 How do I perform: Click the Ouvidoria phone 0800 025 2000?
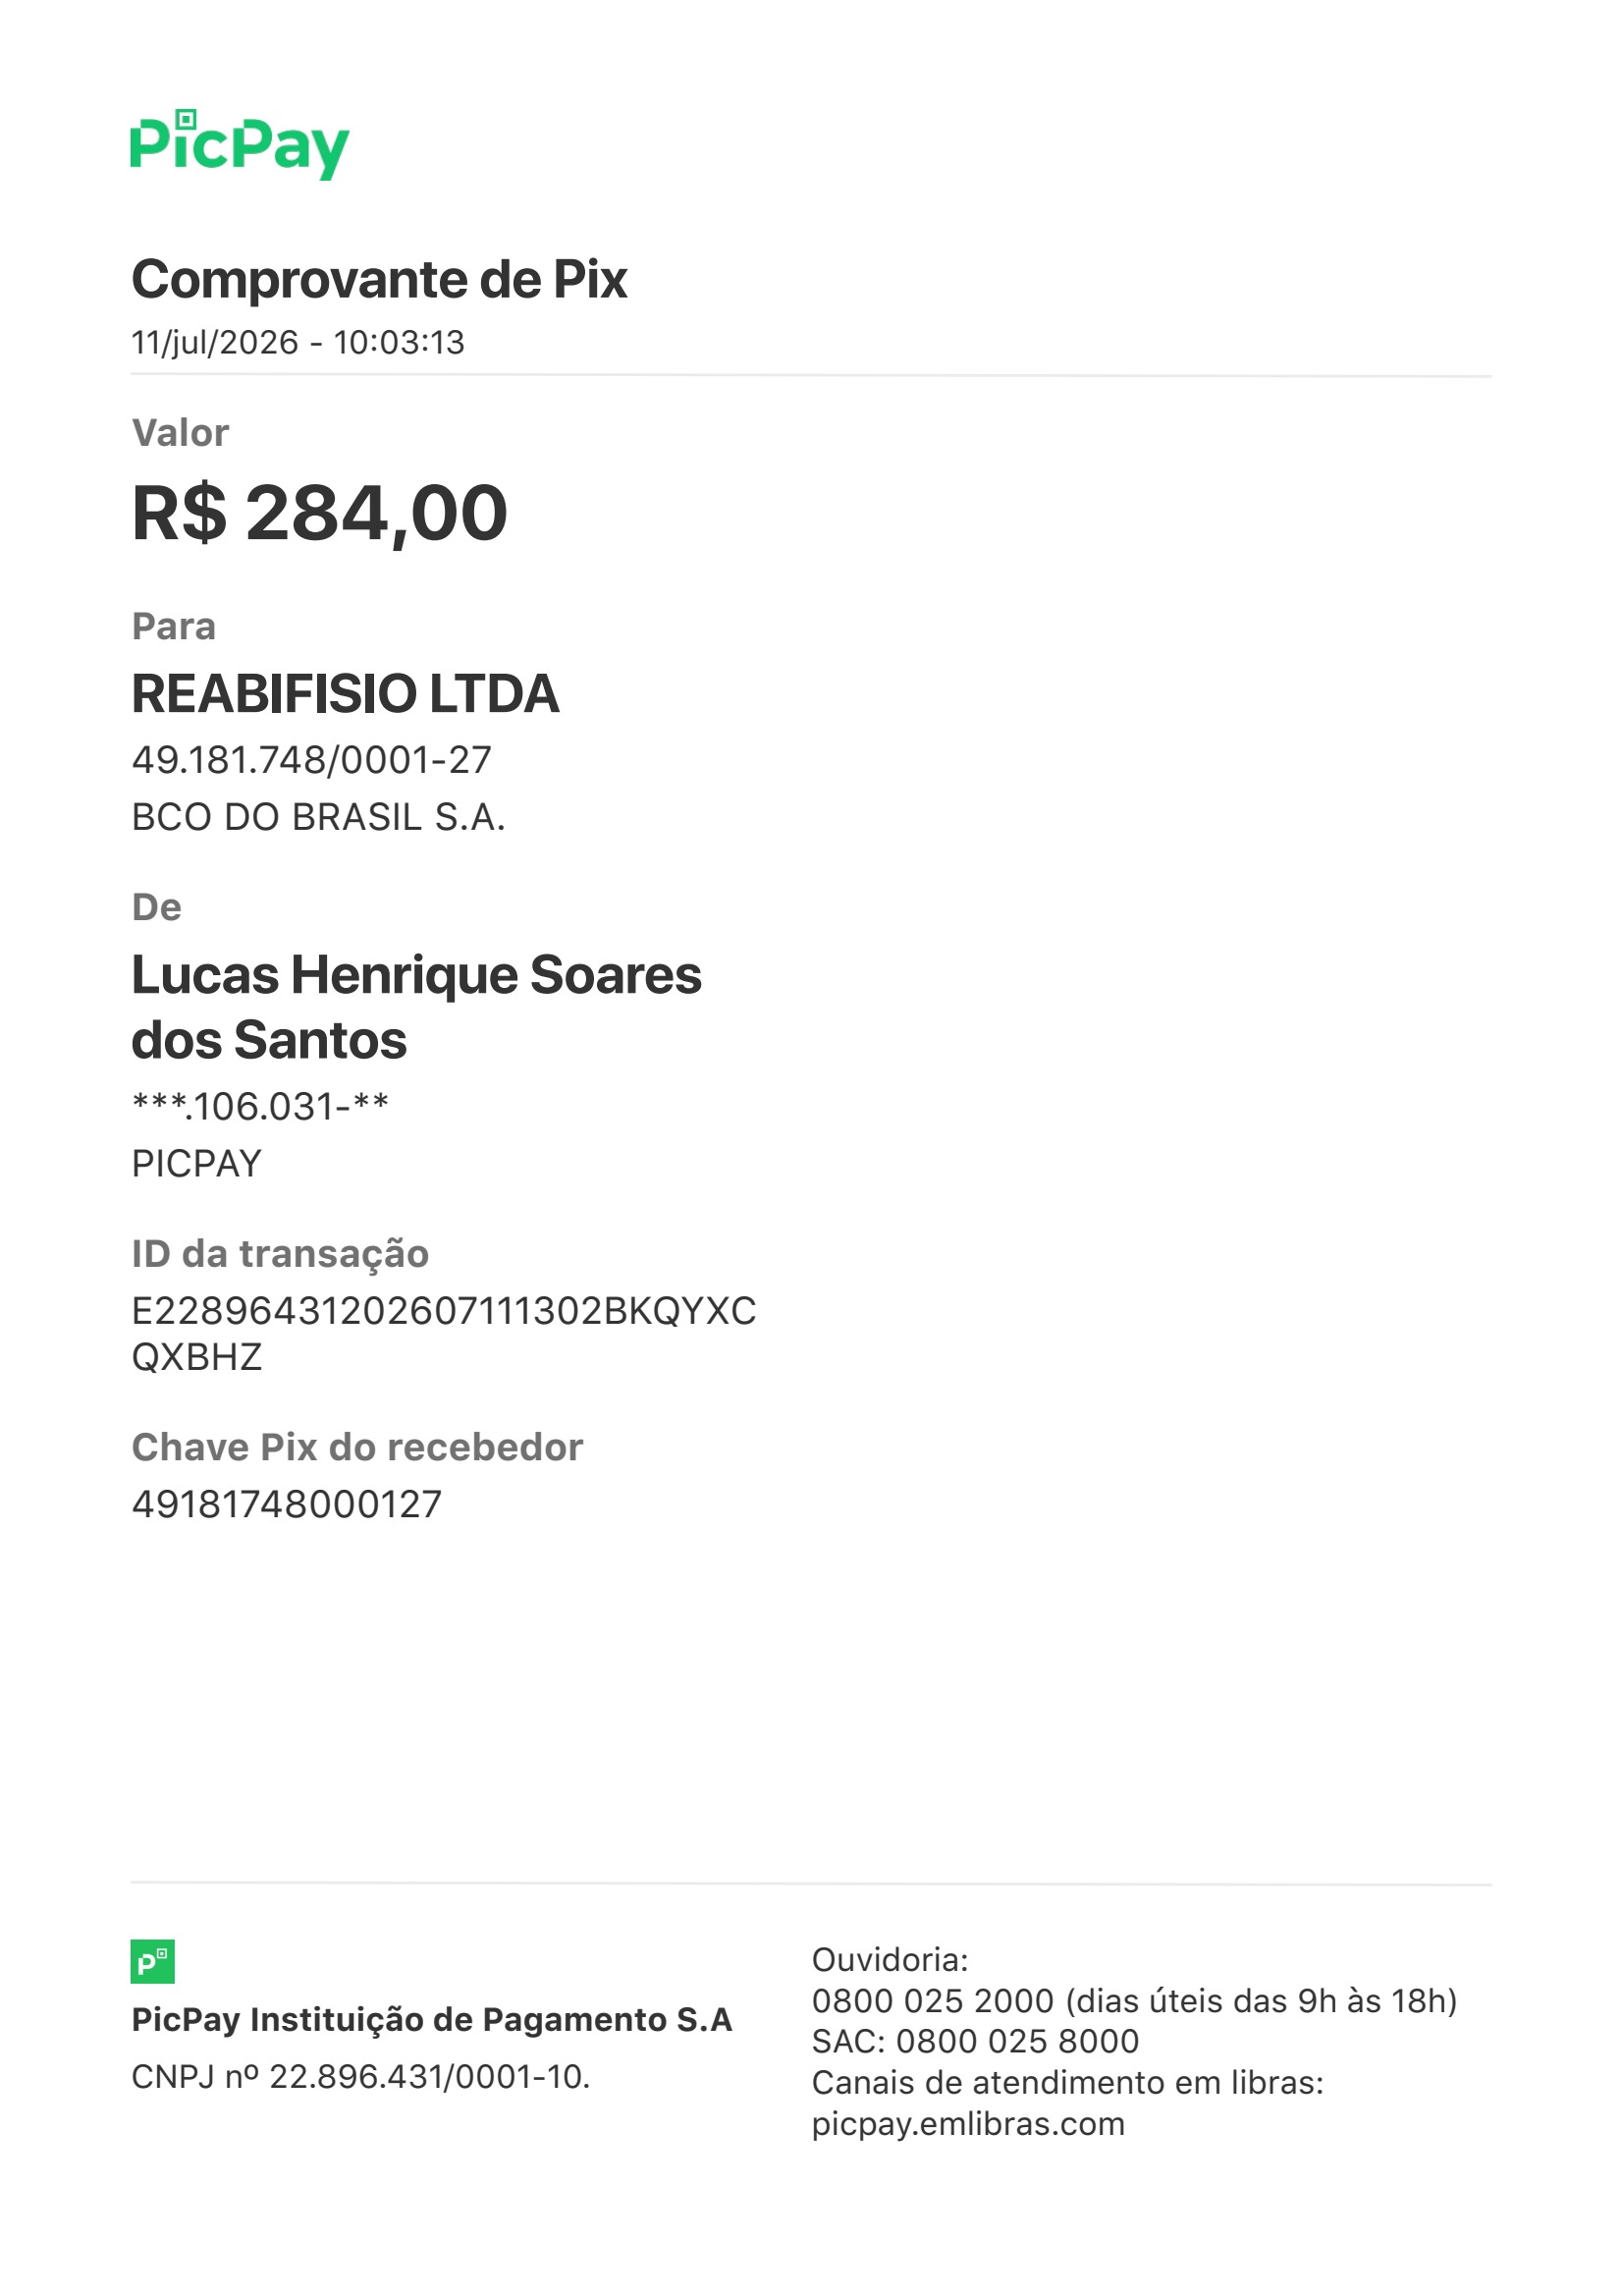pyautogui.click(x=932, y=2000)
